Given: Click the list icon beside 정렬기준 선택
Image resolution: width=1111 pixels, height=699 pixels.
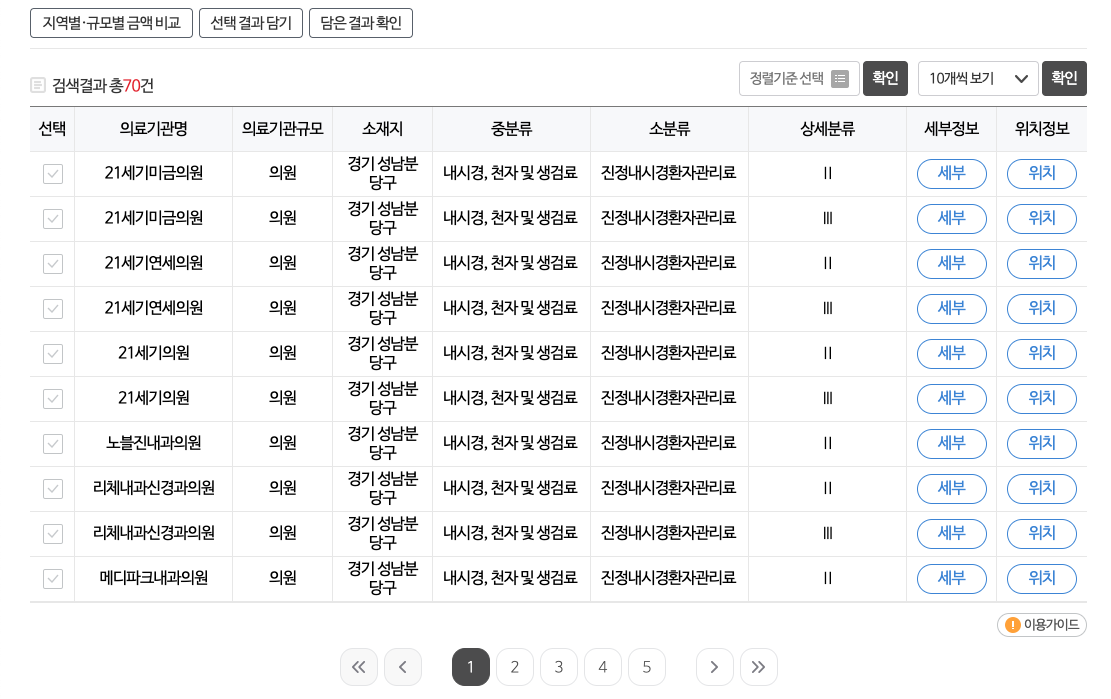Looking at the screenshot, I should pos(838,78).
